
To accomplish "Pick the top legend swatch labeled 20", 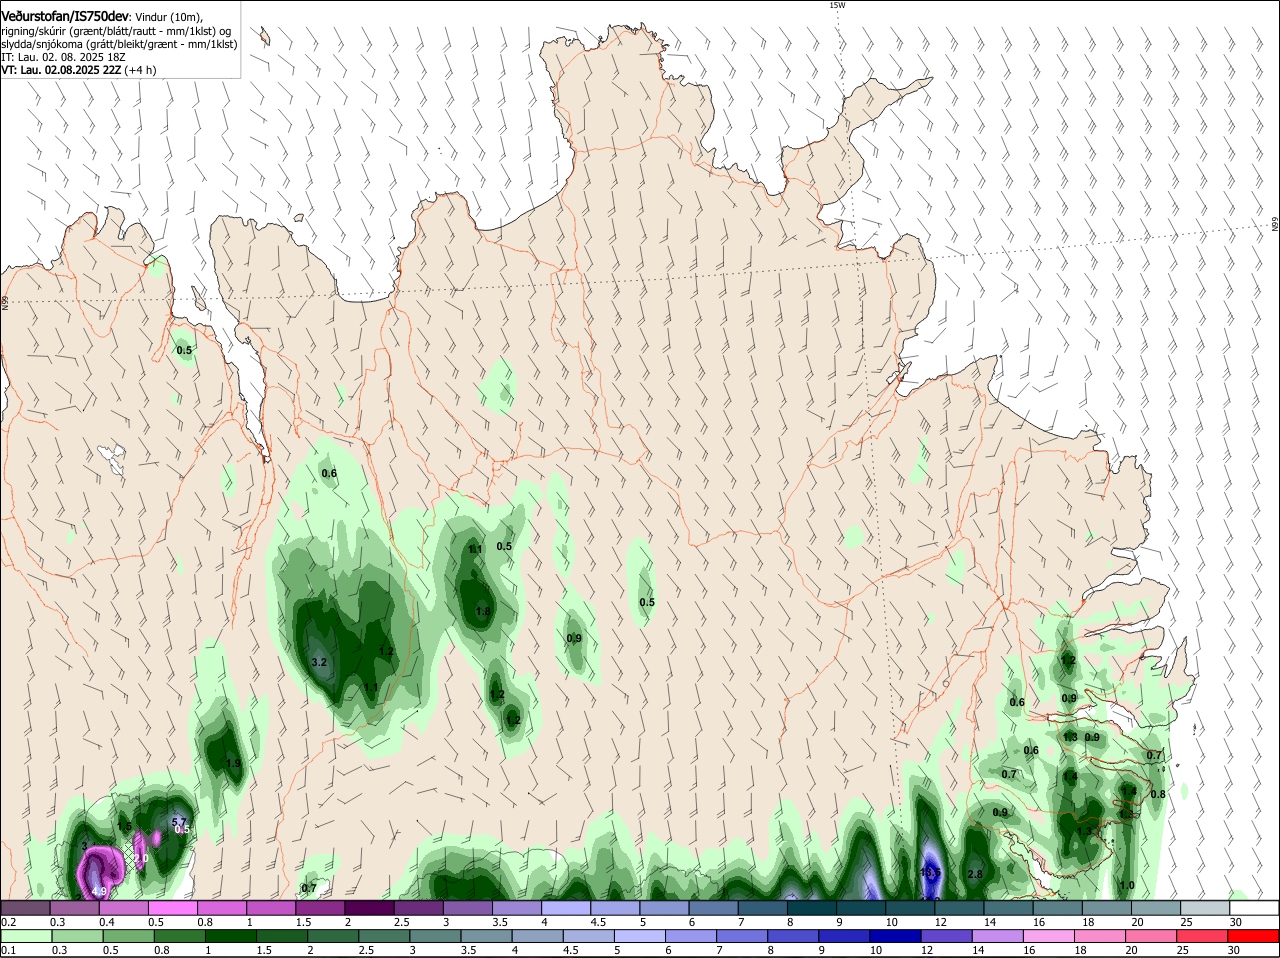I will coord(1156,908).
